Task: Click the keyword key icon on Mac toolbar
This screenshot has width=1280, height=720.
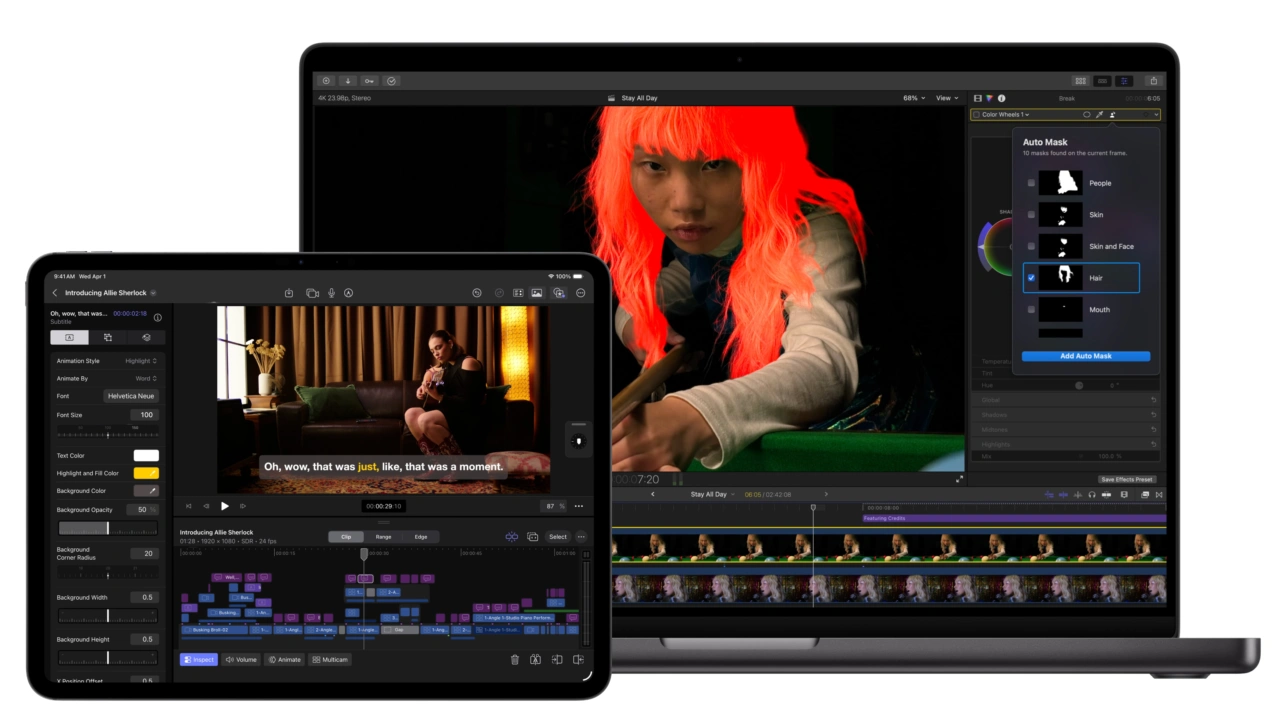Action: coord(369,81)
